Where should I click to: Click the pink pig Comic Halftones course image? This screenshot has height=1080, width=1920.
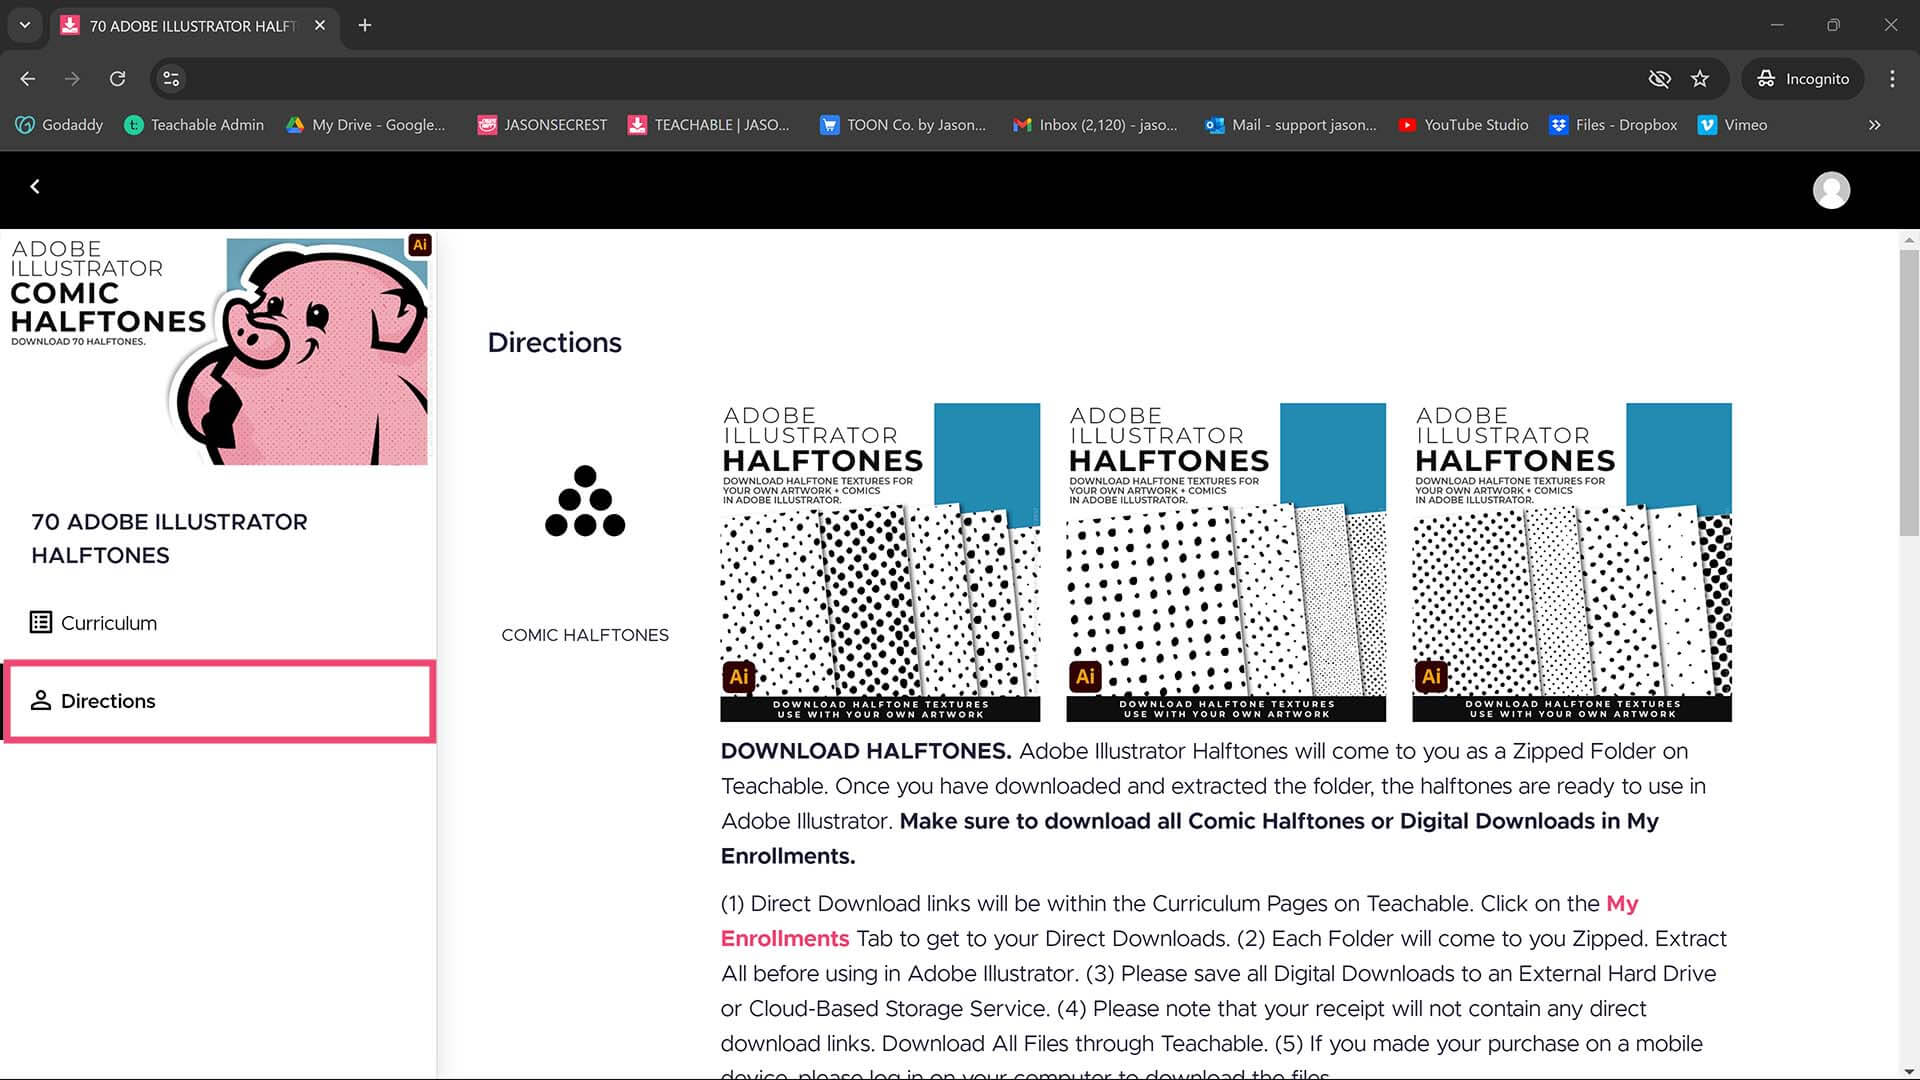[x=219, y=350]
